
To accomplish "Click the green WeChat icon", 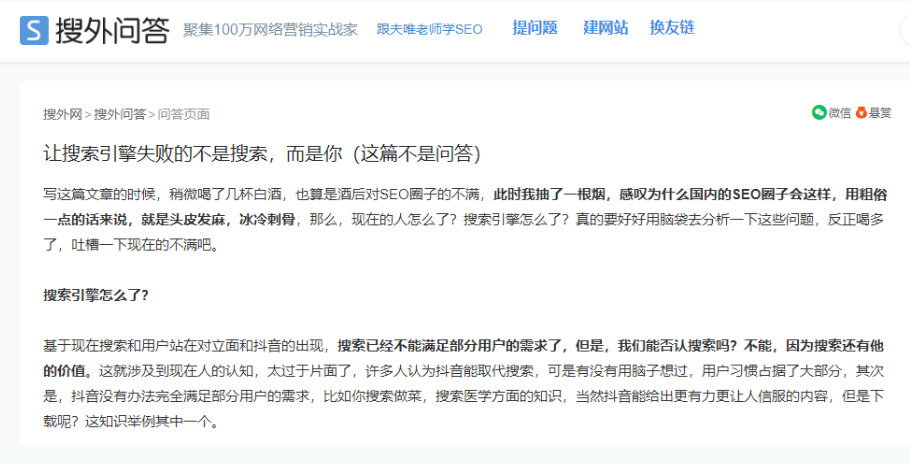I will point(819,113).
